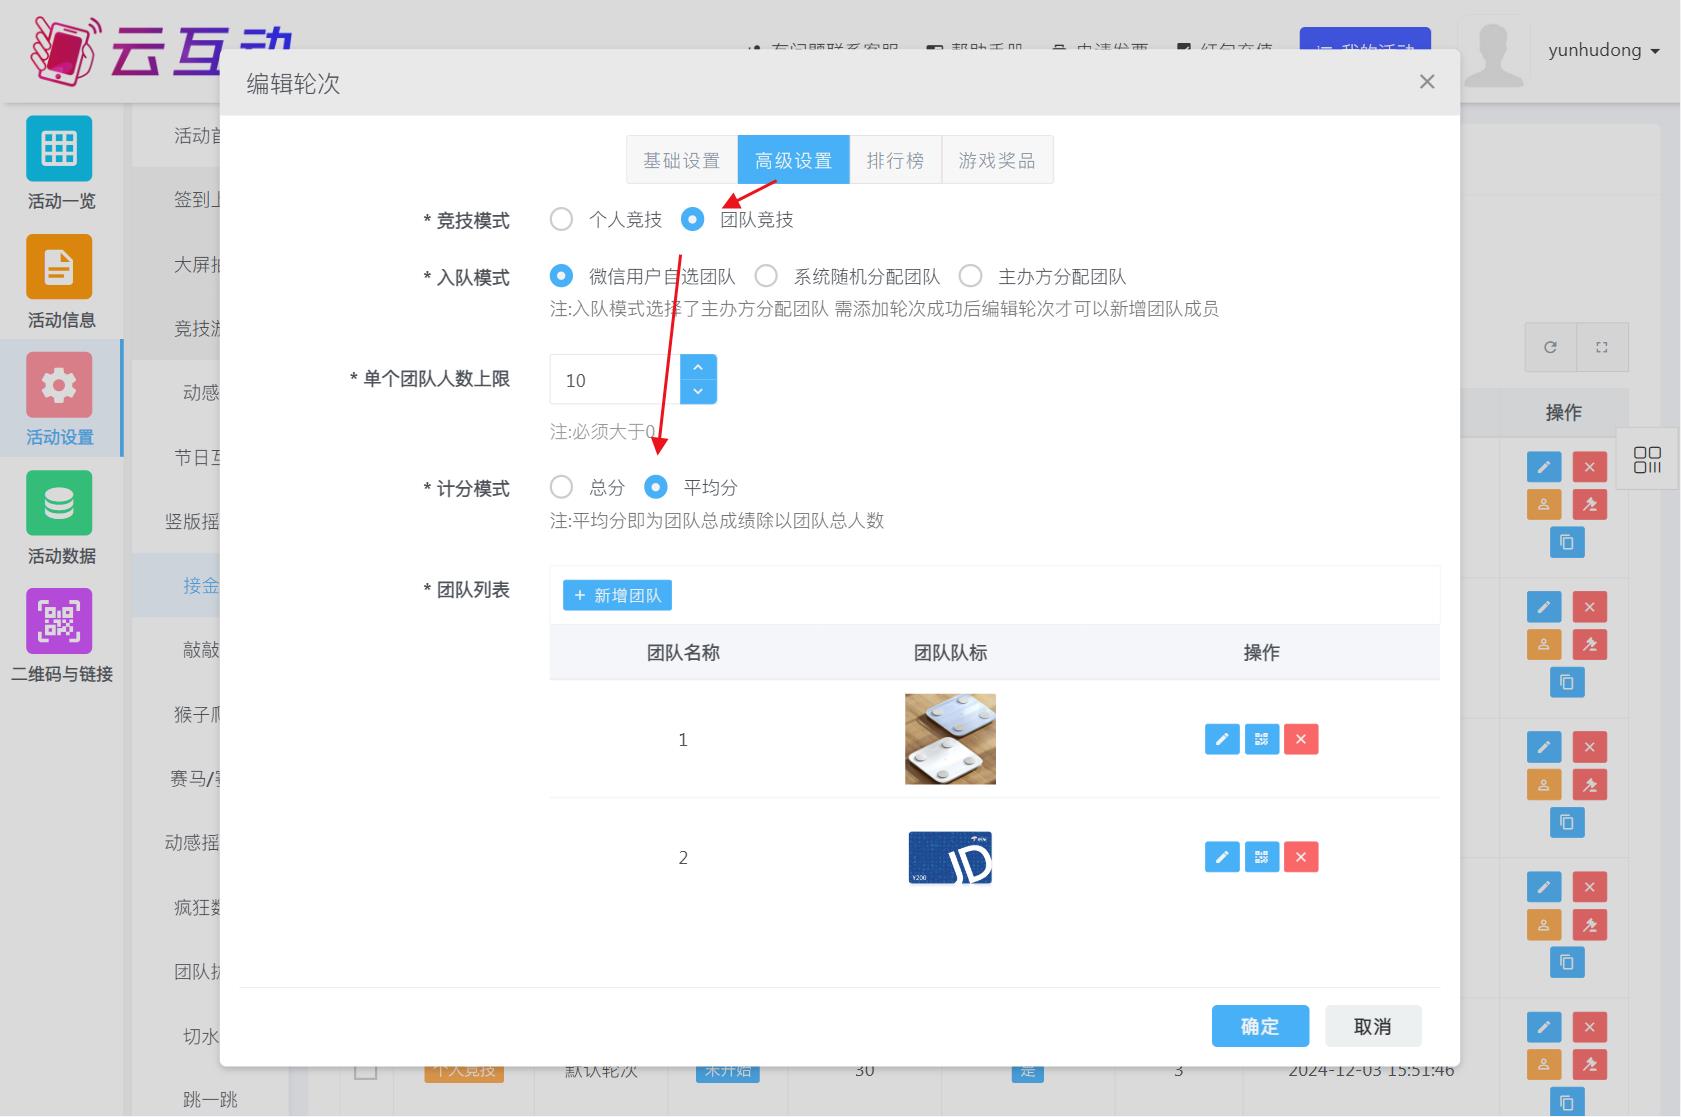Increase team size limit with up arrow
Screen dimensions: 1681x1117
[x=698, y=367]
